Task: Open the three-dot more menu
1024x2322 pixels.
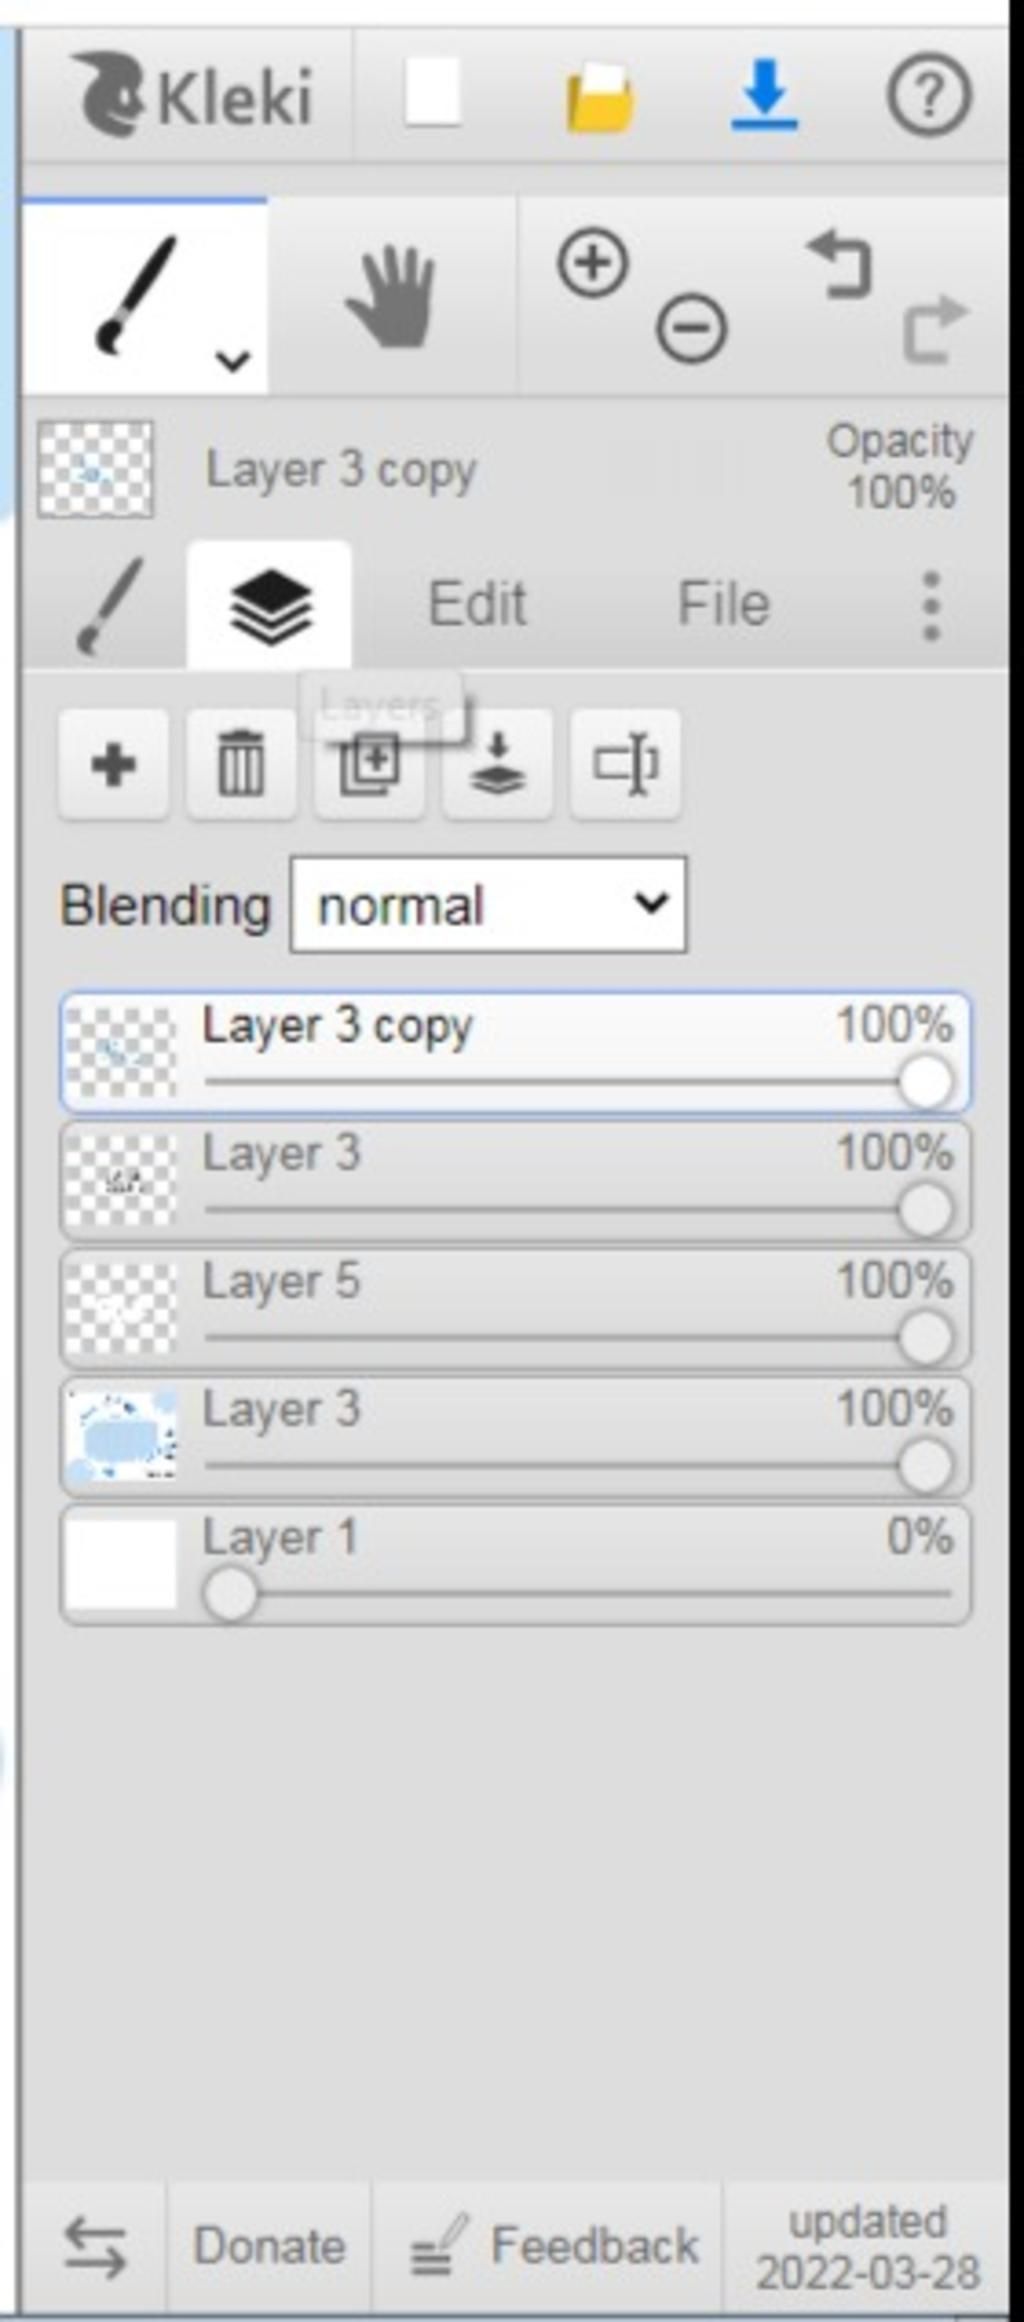Action: coord(931,605)
